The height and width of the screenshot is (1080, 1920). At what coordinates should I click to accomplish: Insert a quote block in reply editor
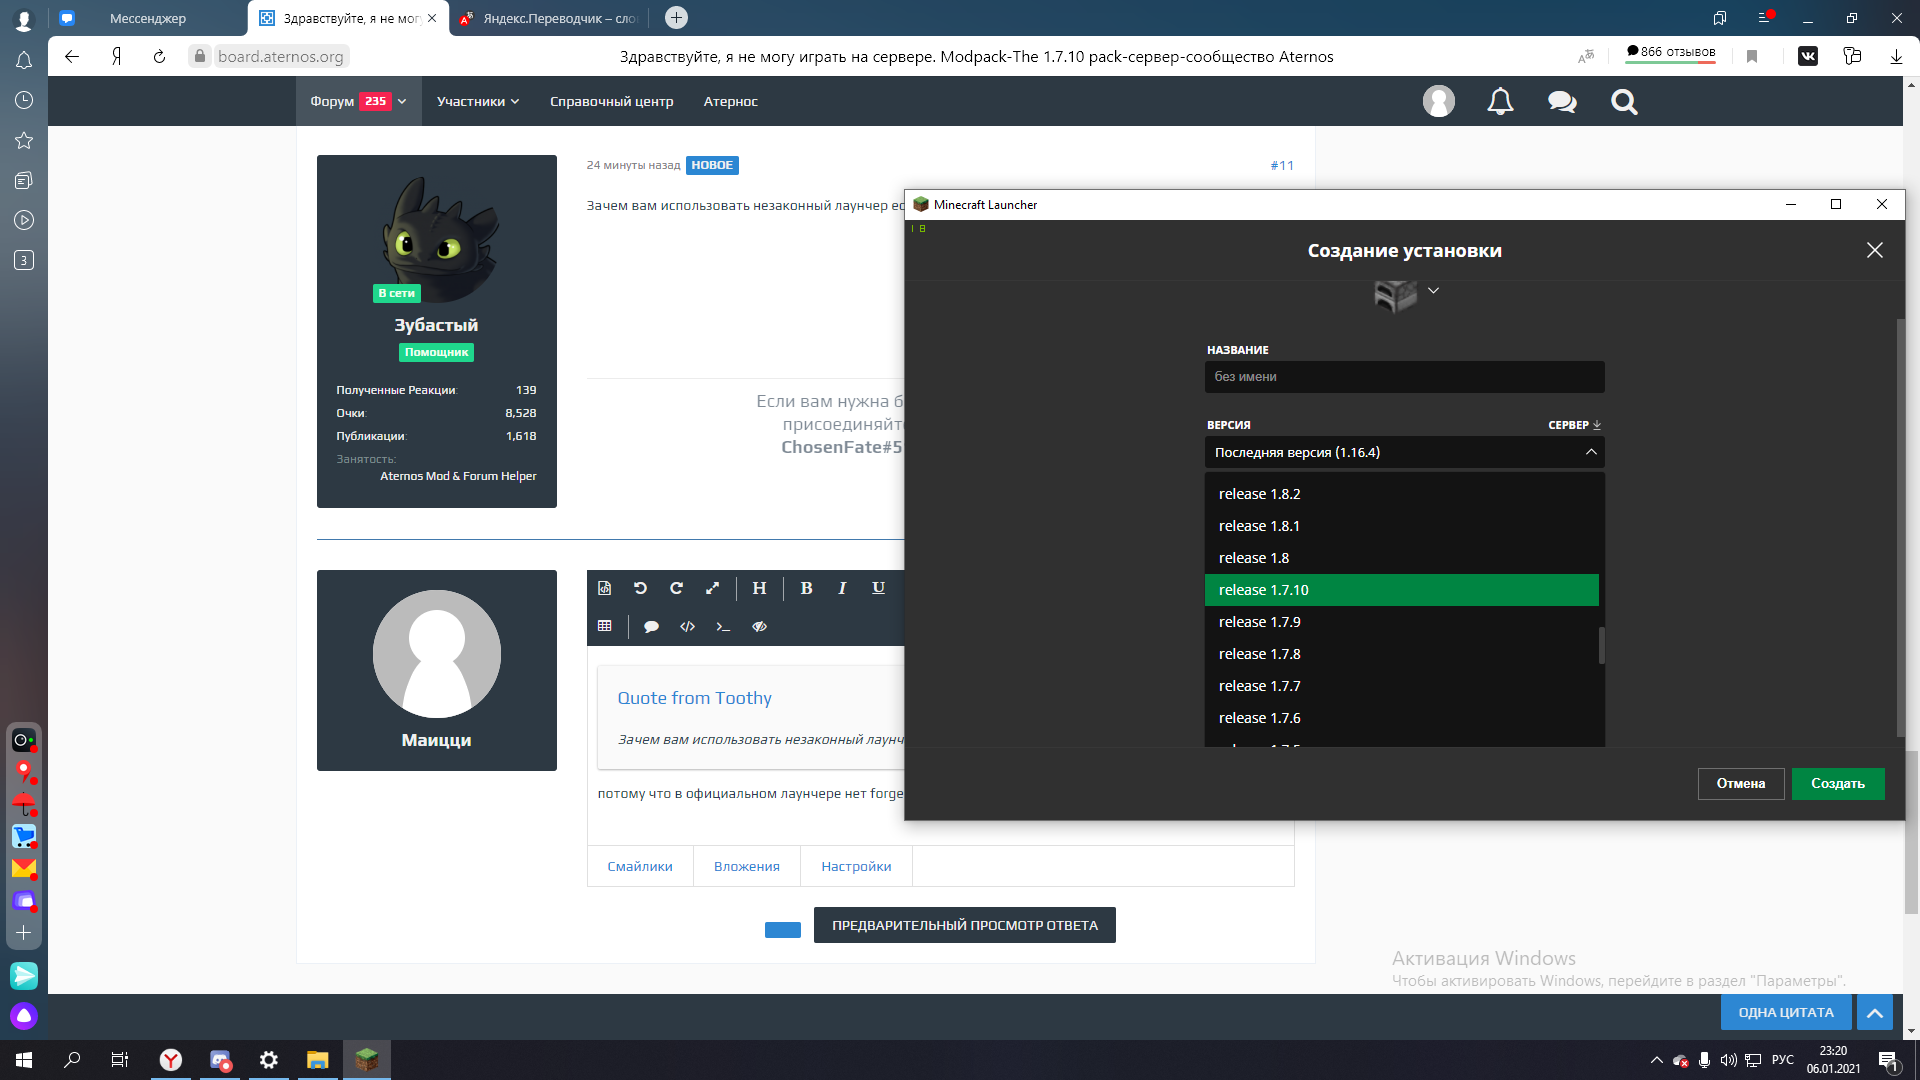(651, 626)
